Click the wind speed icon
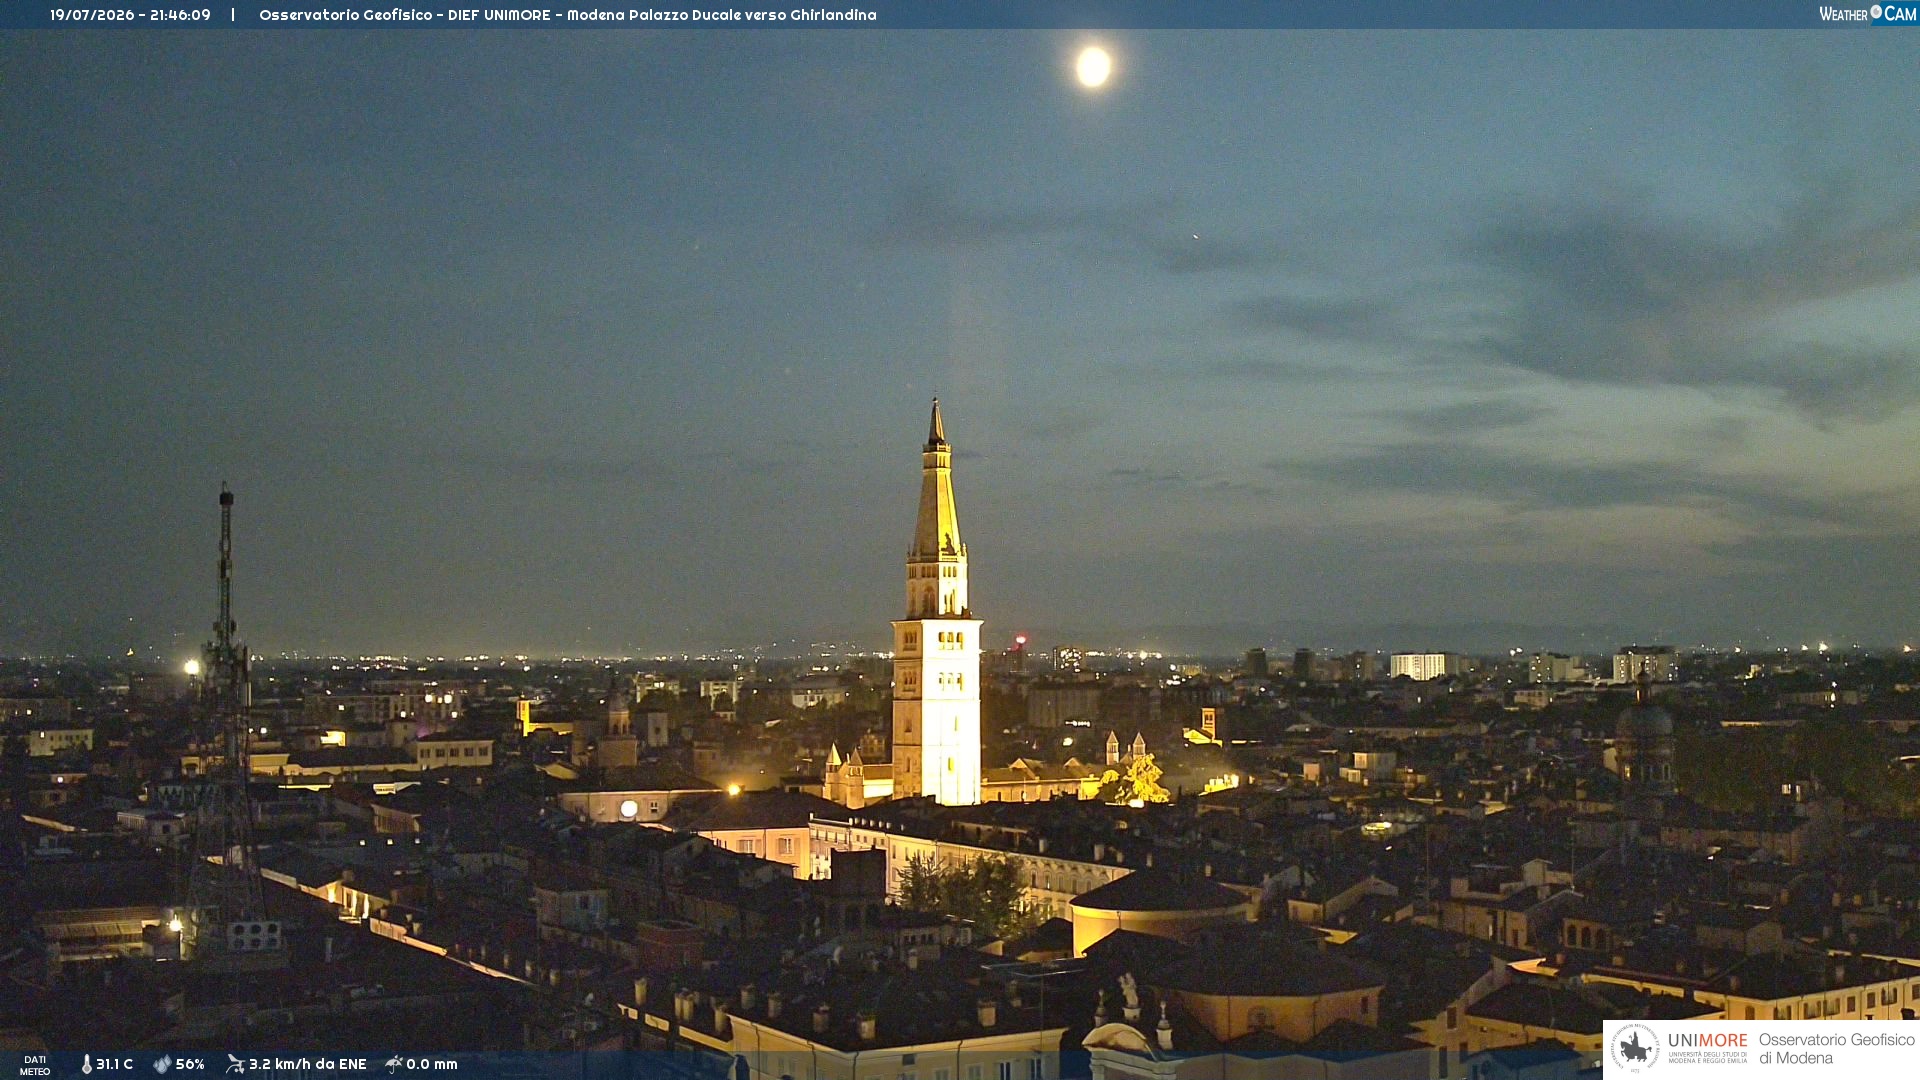This screenshot has height=1080, width=1920. tap(235, 1064)
